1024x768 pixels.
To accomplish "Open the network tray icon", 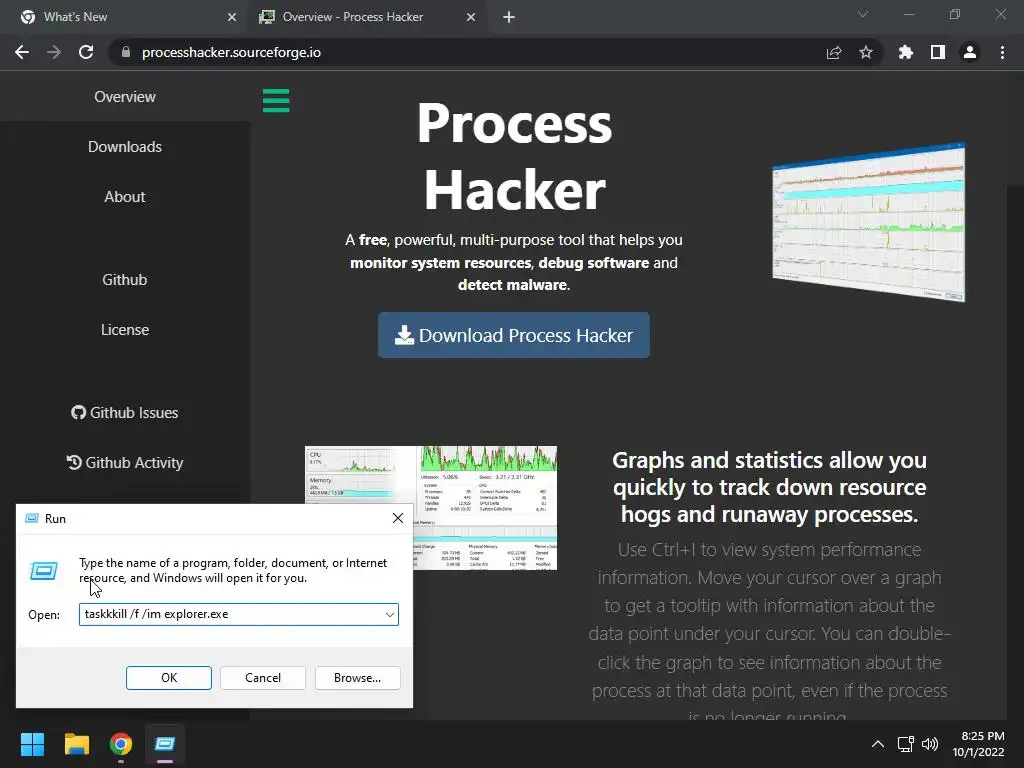I will 905,744.
